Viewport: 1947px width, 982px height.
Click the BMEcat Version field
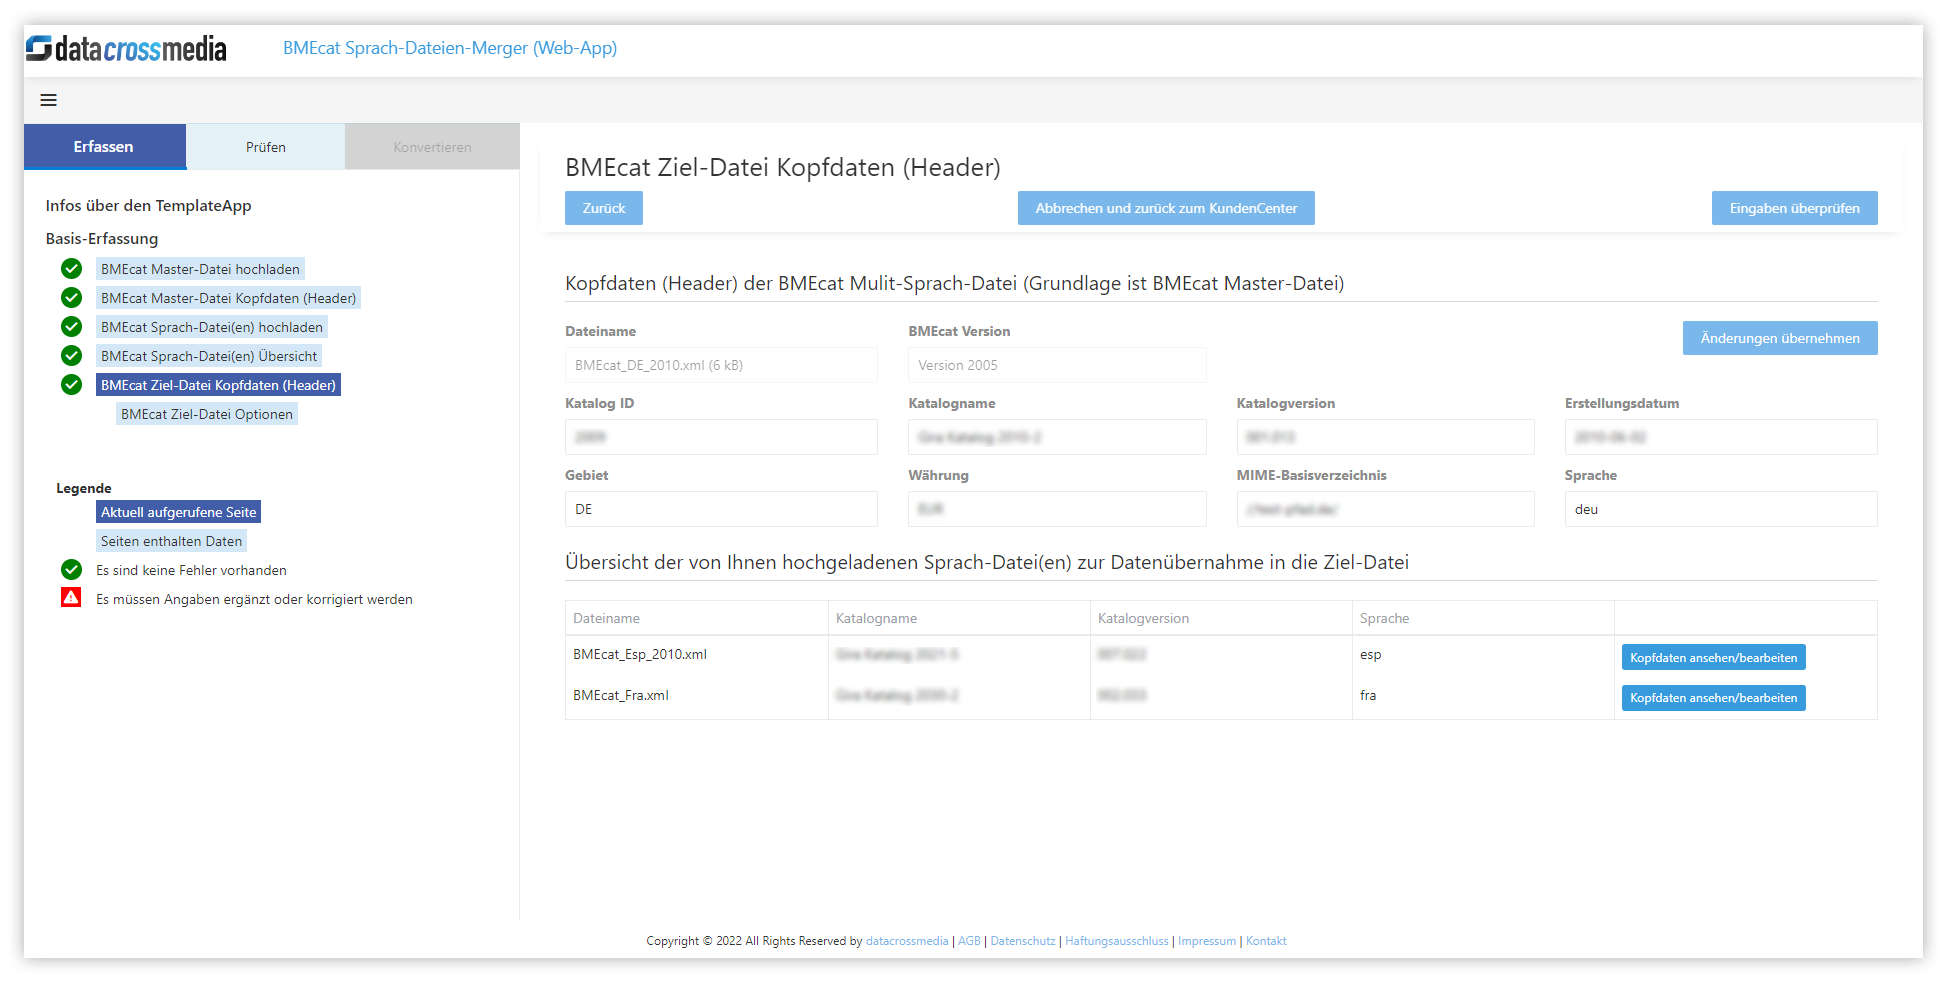[1057, 365]
